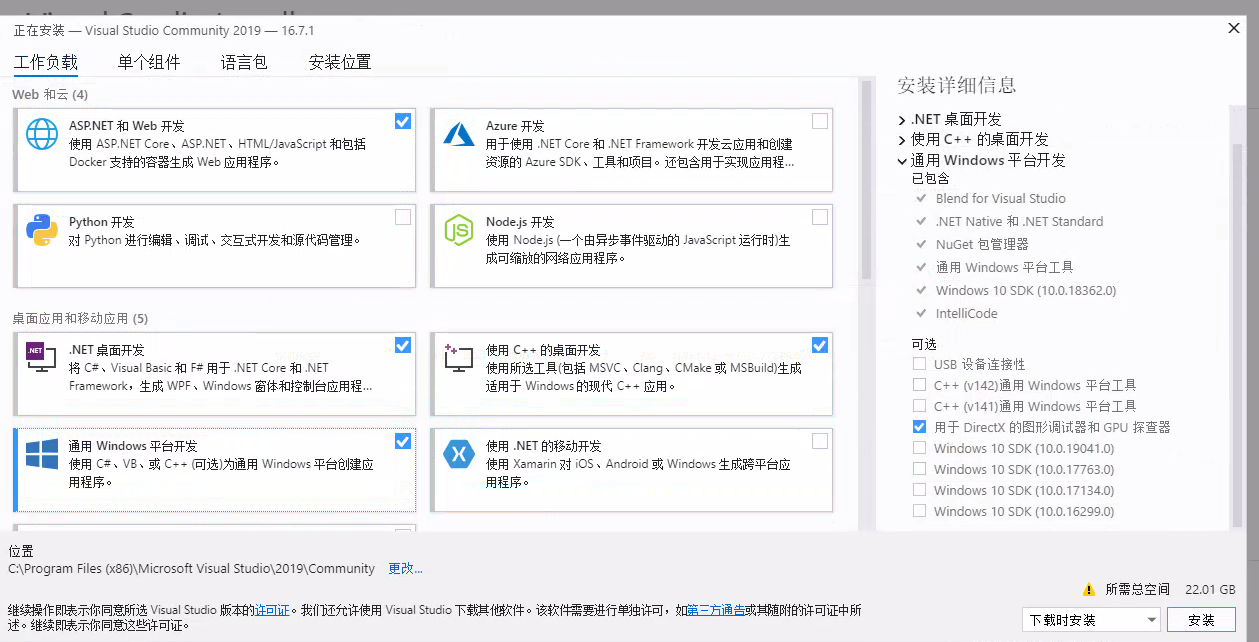Click the 桌面应用和移动应用 (5) section header
The height and width of the screenshot is (642, 1259).
pos(80,318)
